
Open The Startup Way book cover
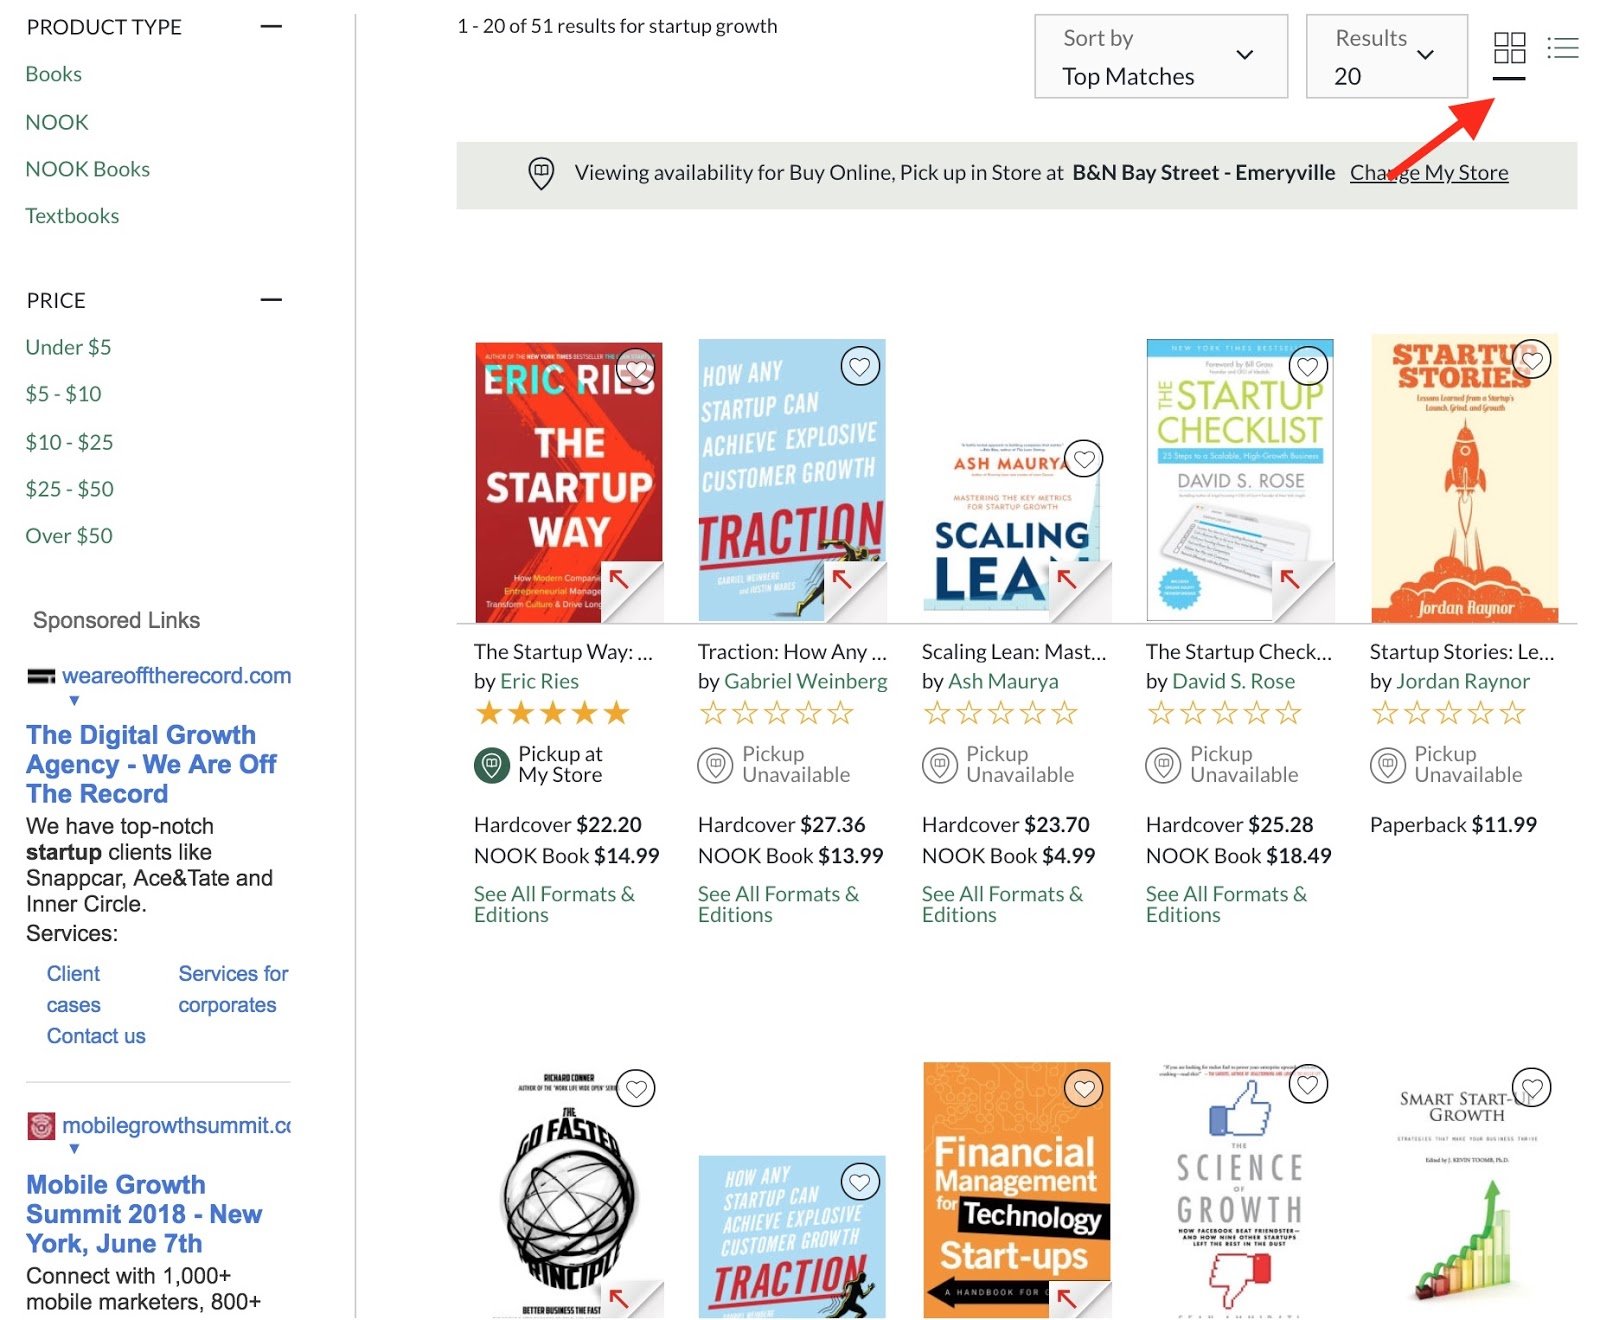(x=569, y=482)
